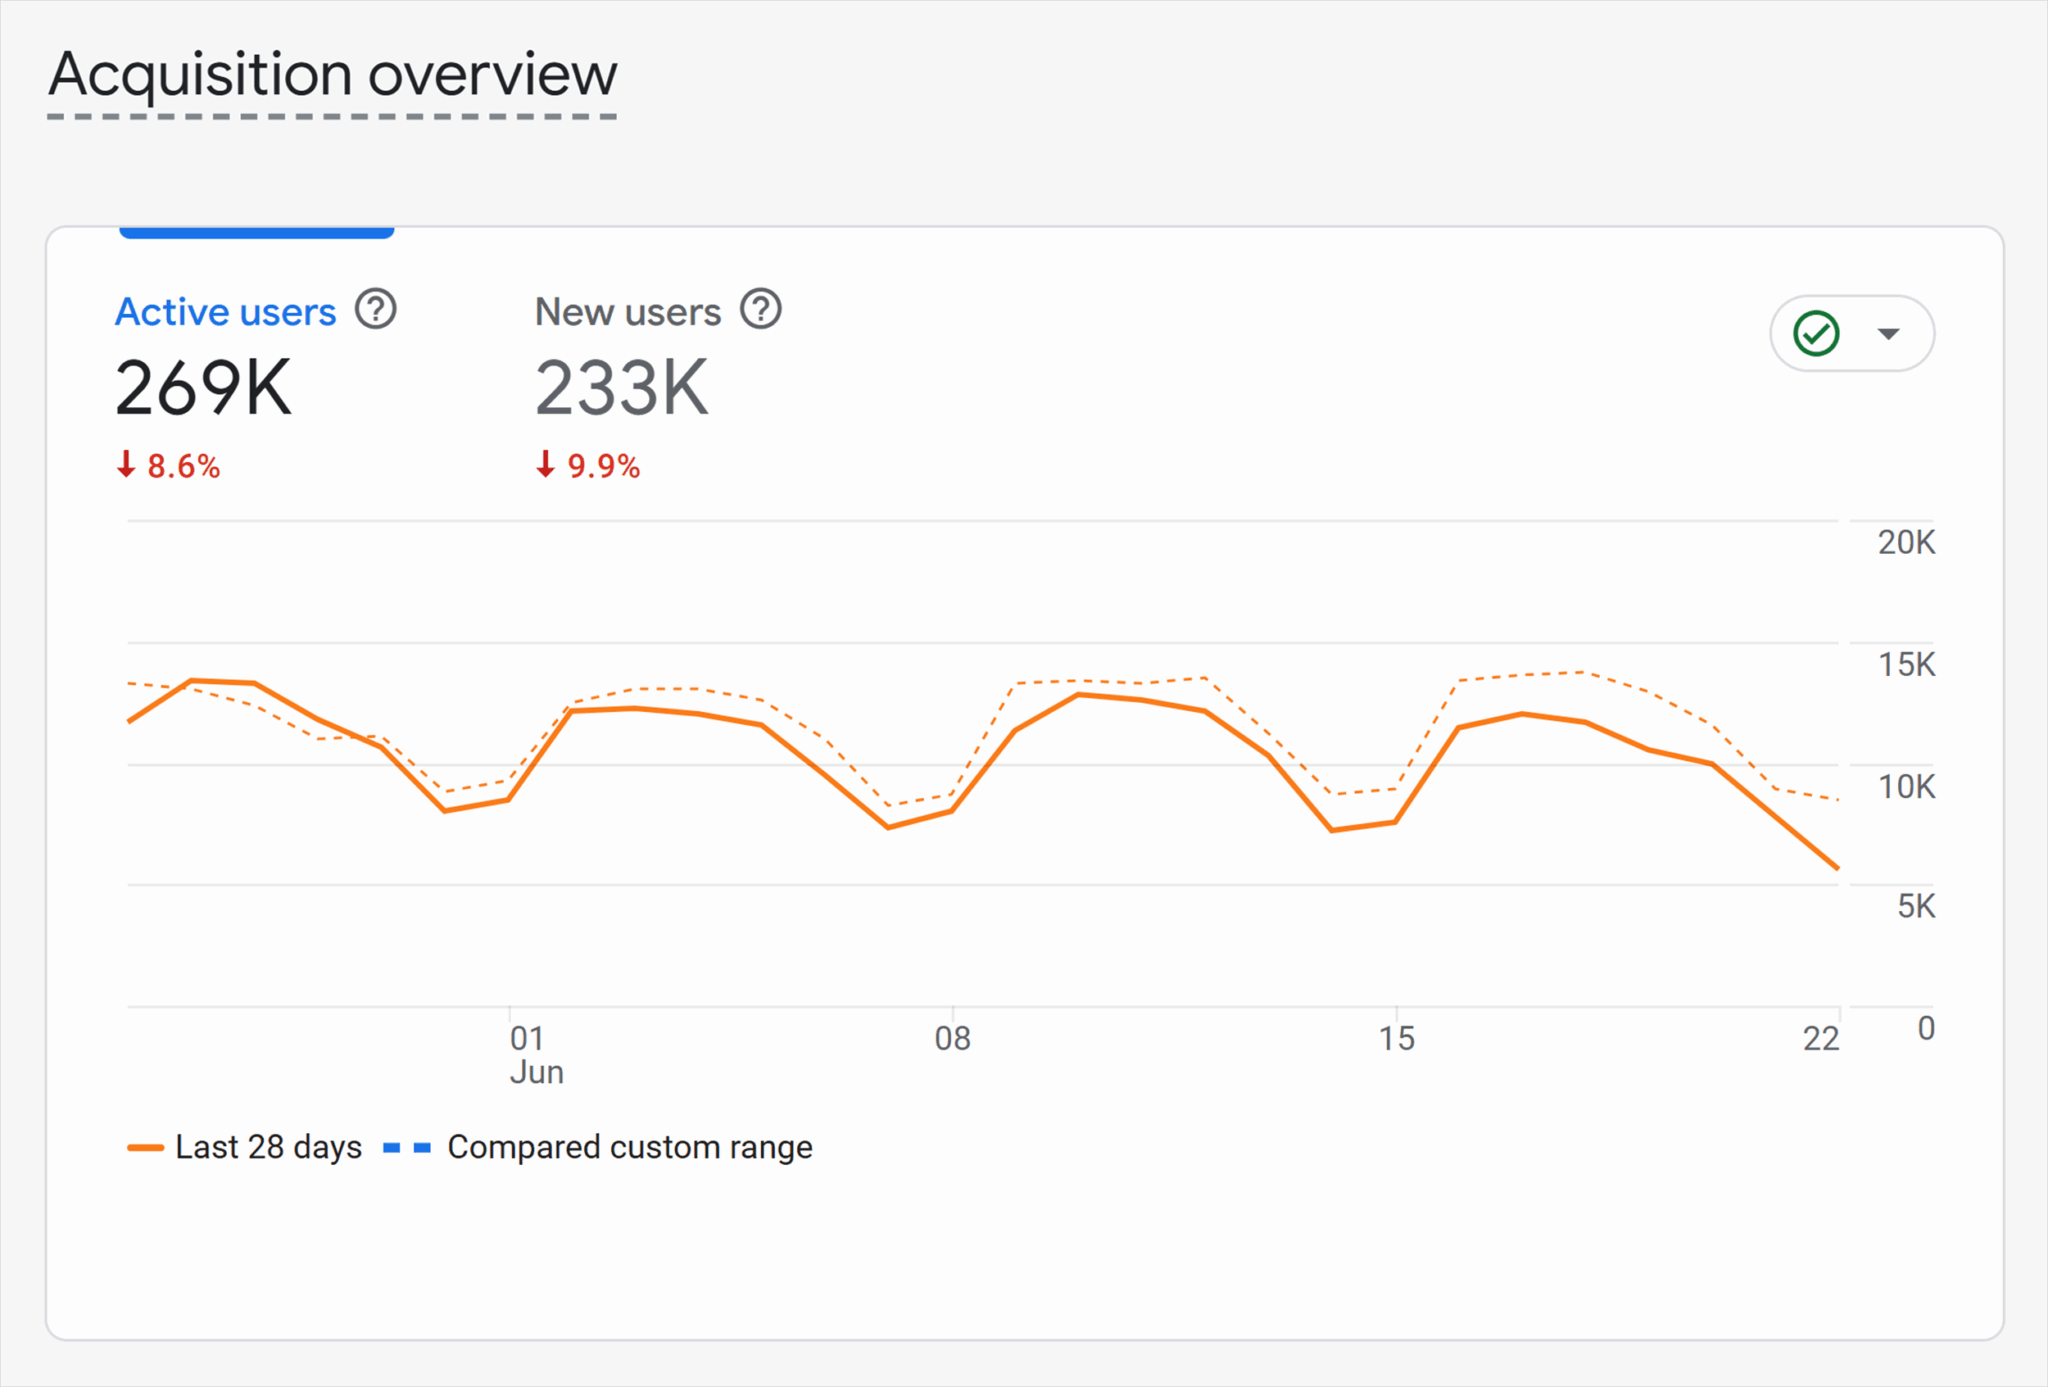Viewport: 2048px width, 1387px height.
Task: Select the active chart tab above Active users
Action: coord(256,232)
